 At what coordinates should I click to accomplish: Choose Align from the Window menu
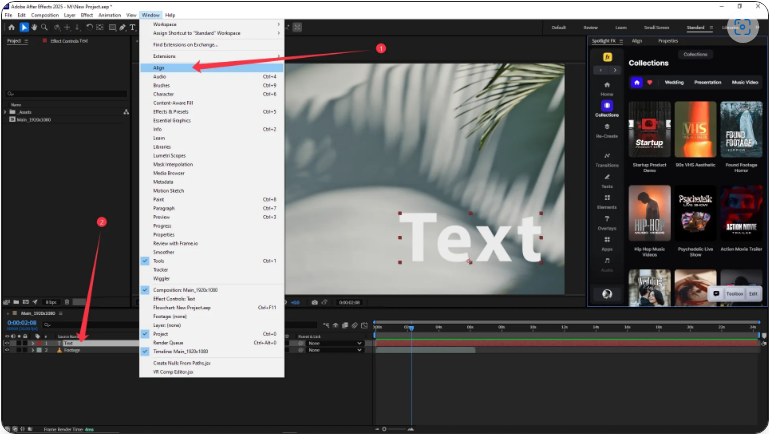click(211, 68)
